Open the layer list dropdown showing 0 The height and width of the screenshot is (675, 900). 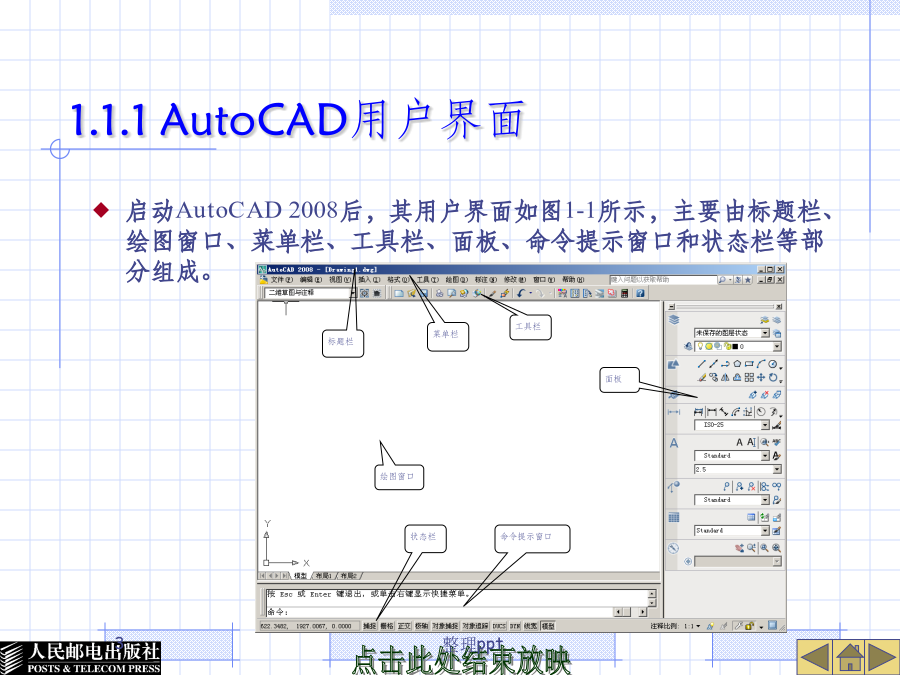738,347
